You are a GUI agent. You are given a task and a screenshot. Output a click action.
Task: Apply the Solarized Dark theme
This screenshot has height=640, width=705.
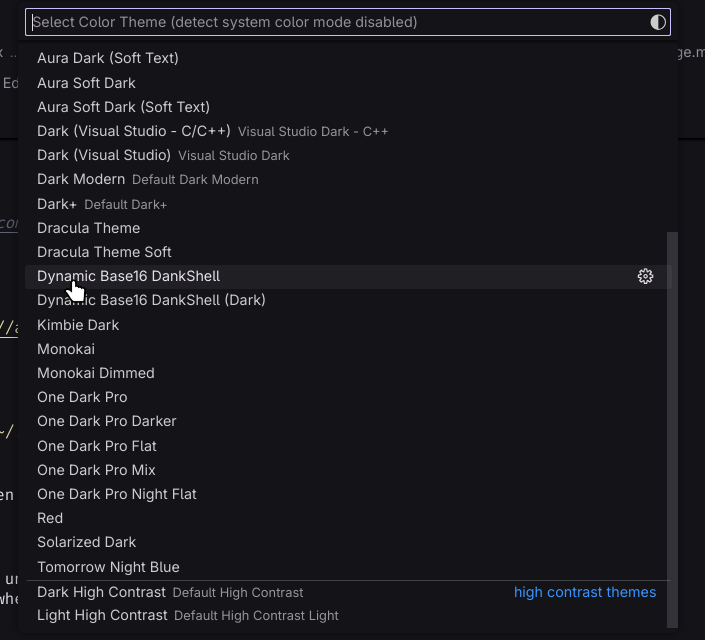coord(86,542)
